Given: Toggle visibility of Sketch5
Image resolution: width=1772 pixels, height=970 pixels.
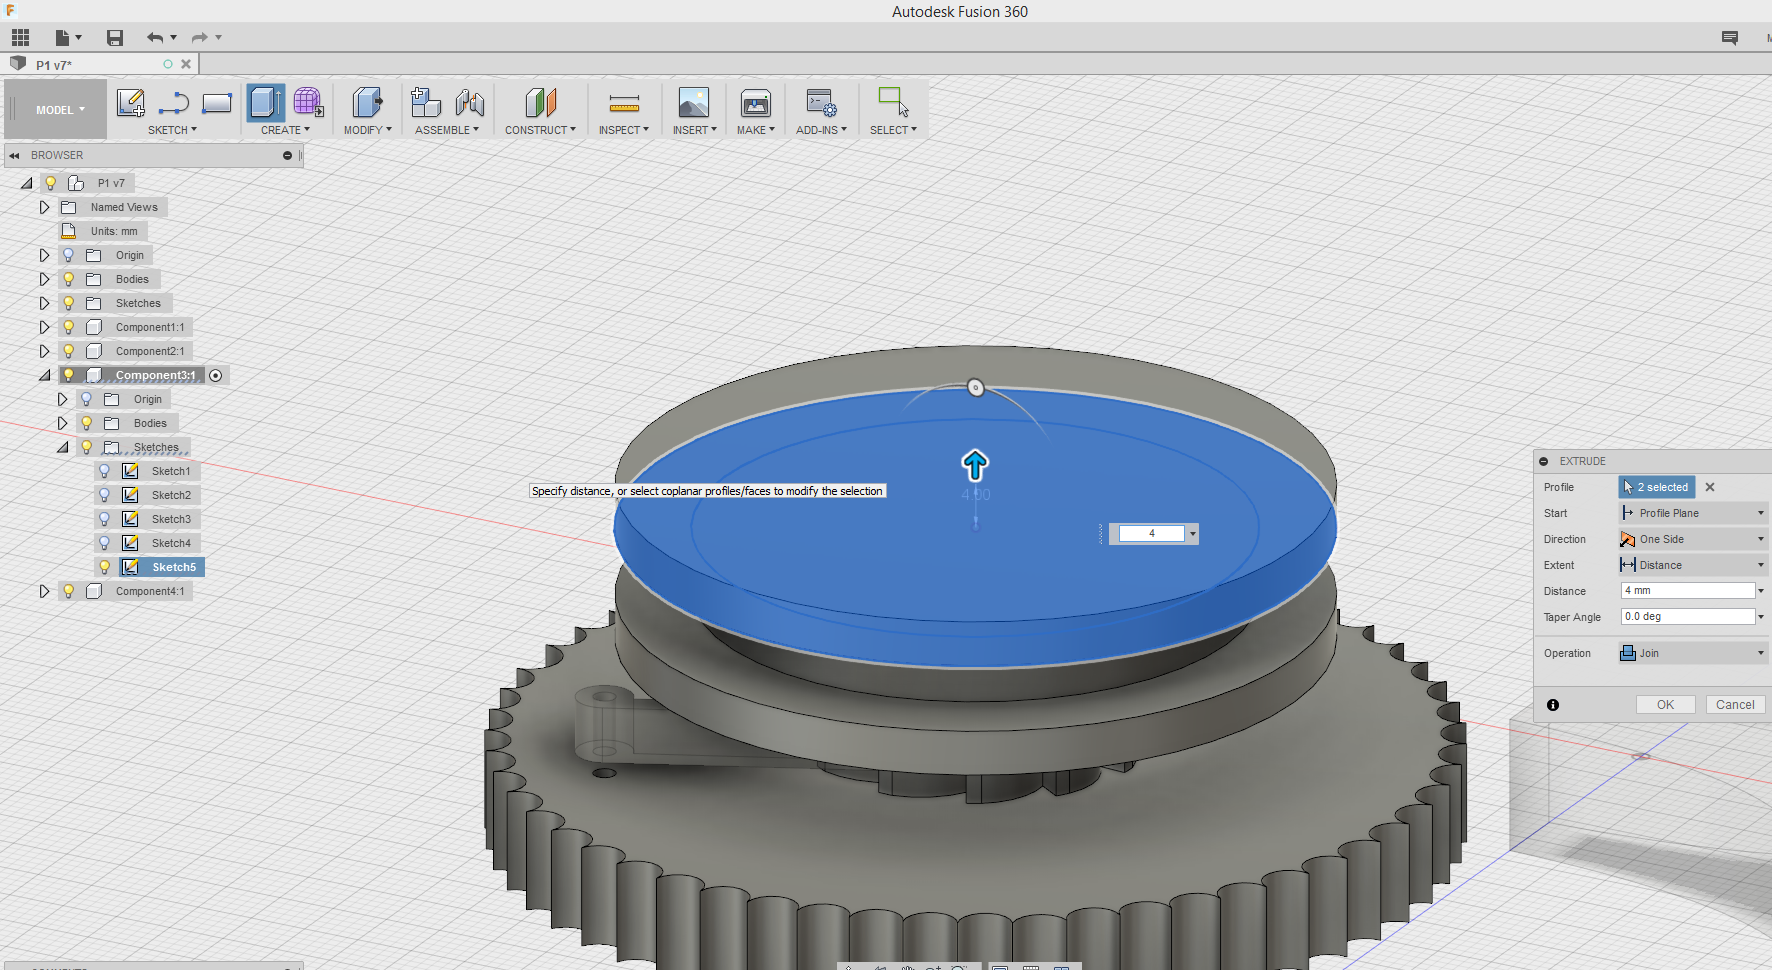Looking at the screenshot, I should point(104,567).
